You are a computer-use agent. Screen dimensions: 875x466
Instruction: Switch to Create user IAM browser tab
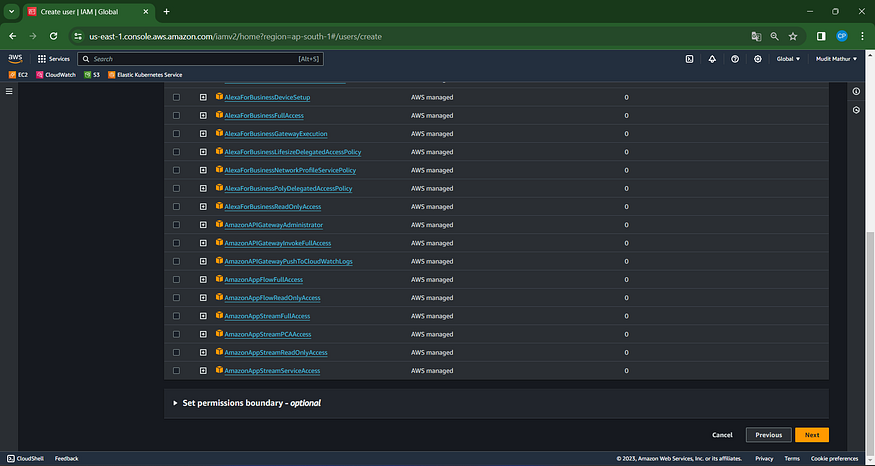[88, 12]
